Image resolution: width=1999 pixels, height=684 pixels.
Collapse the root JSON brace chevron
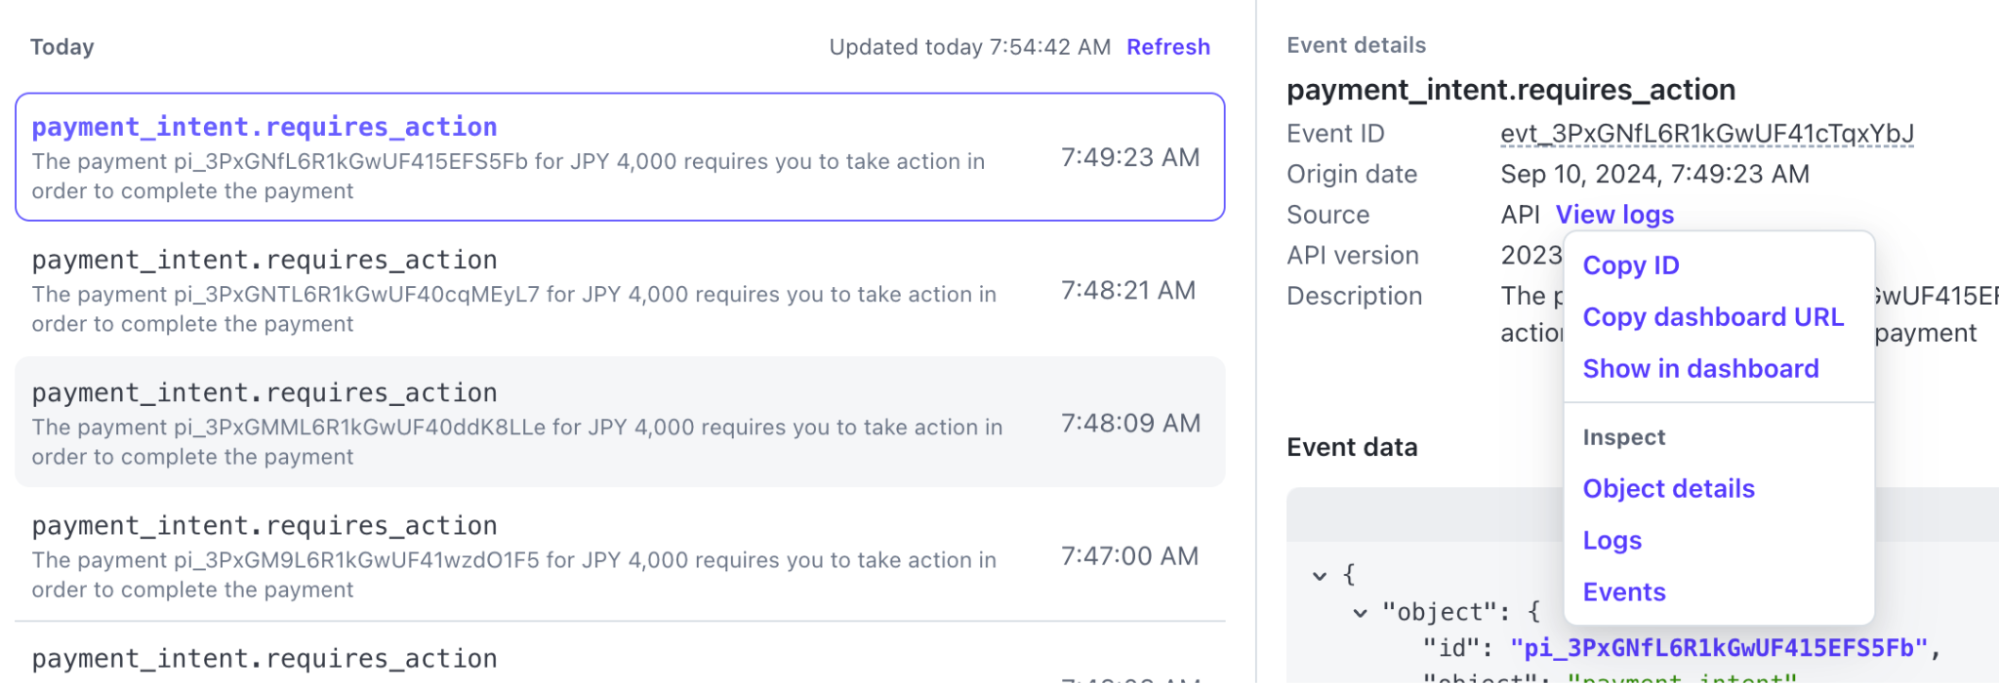click(x=1320, y=576)
